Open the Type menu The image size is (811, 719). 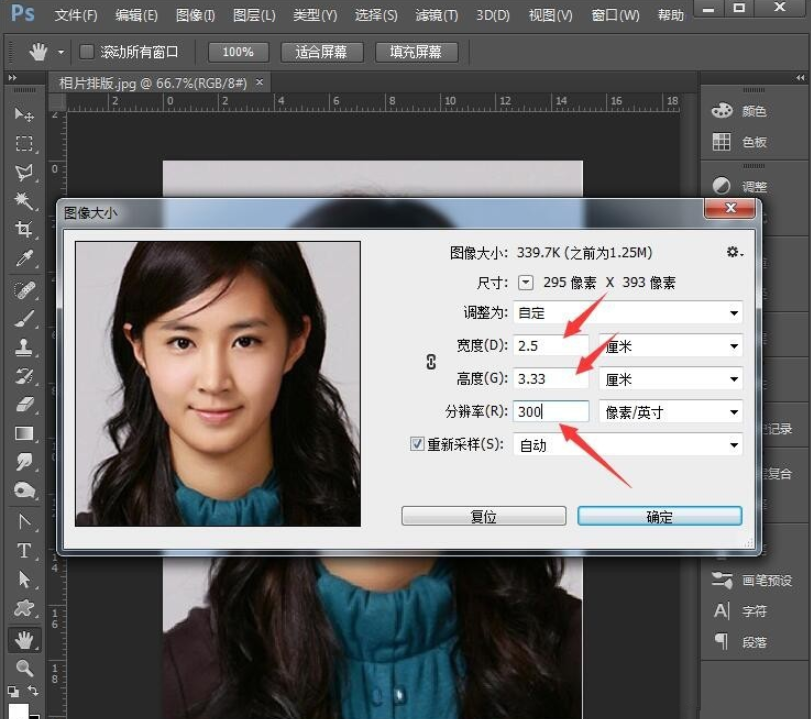tap(315, 15)
